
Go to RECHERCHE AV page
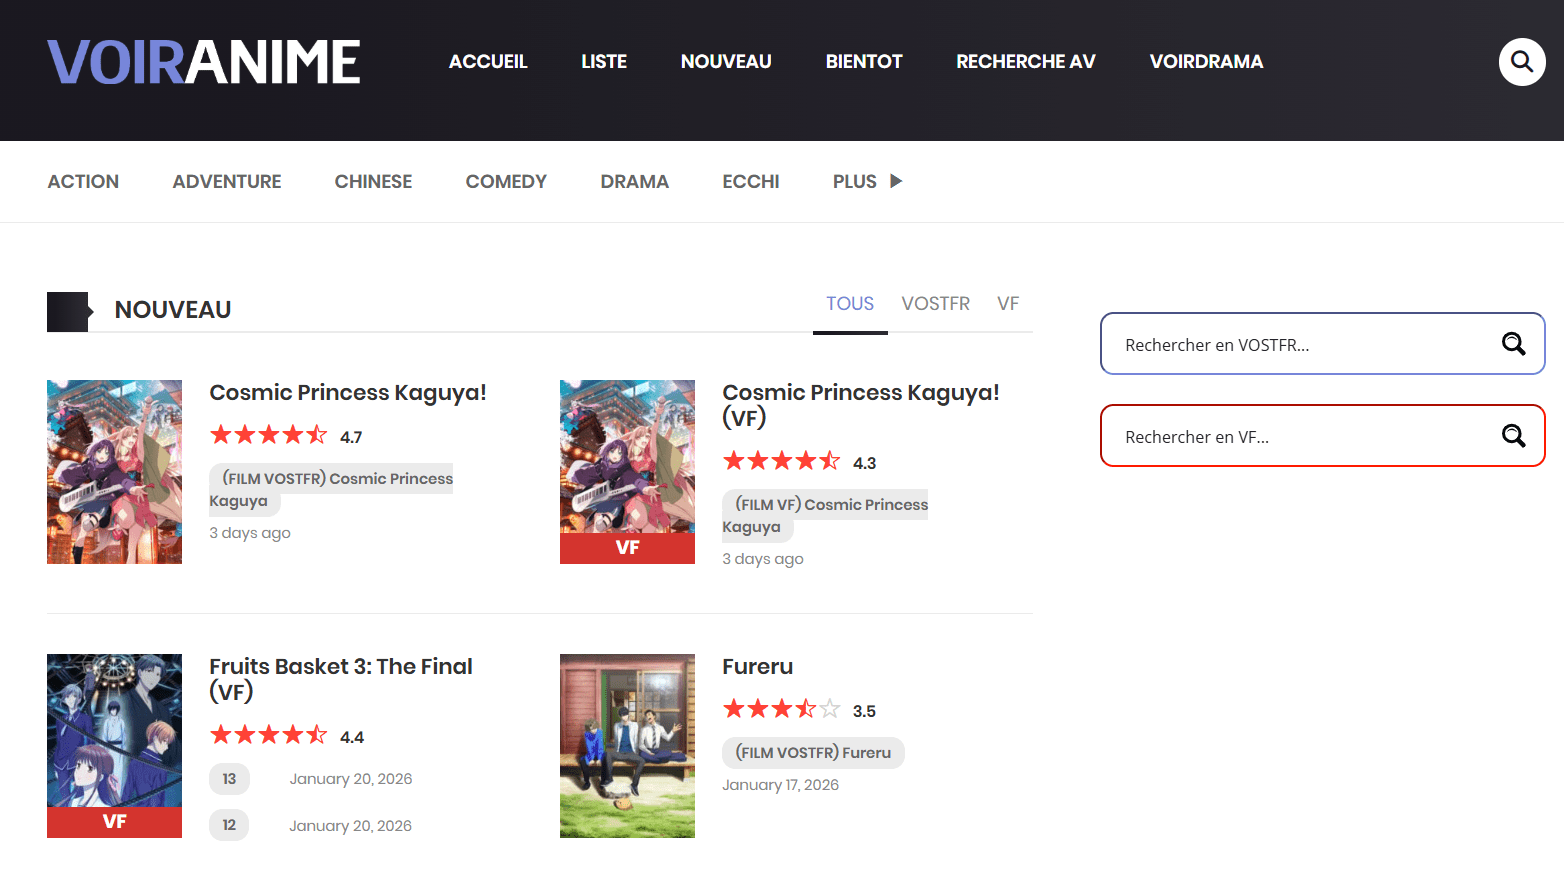(1025, 62)
